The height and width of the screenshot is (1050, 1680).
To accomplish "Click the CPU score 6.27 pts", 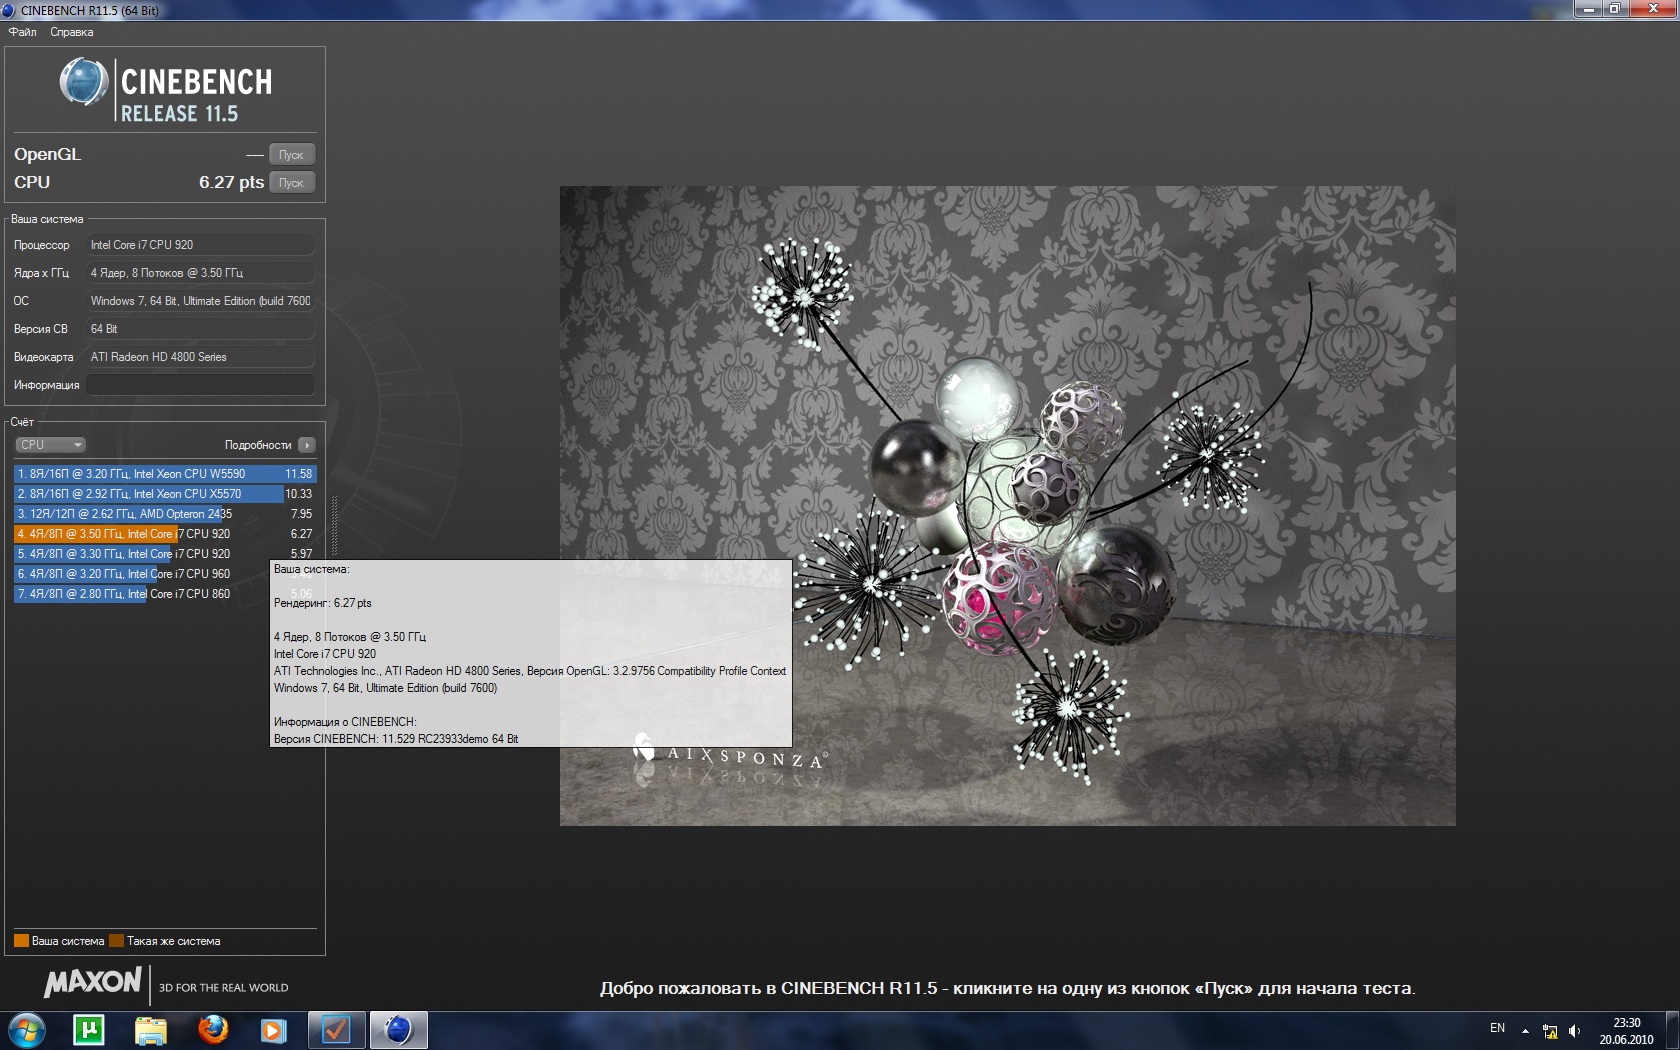I will coord(231,182).
